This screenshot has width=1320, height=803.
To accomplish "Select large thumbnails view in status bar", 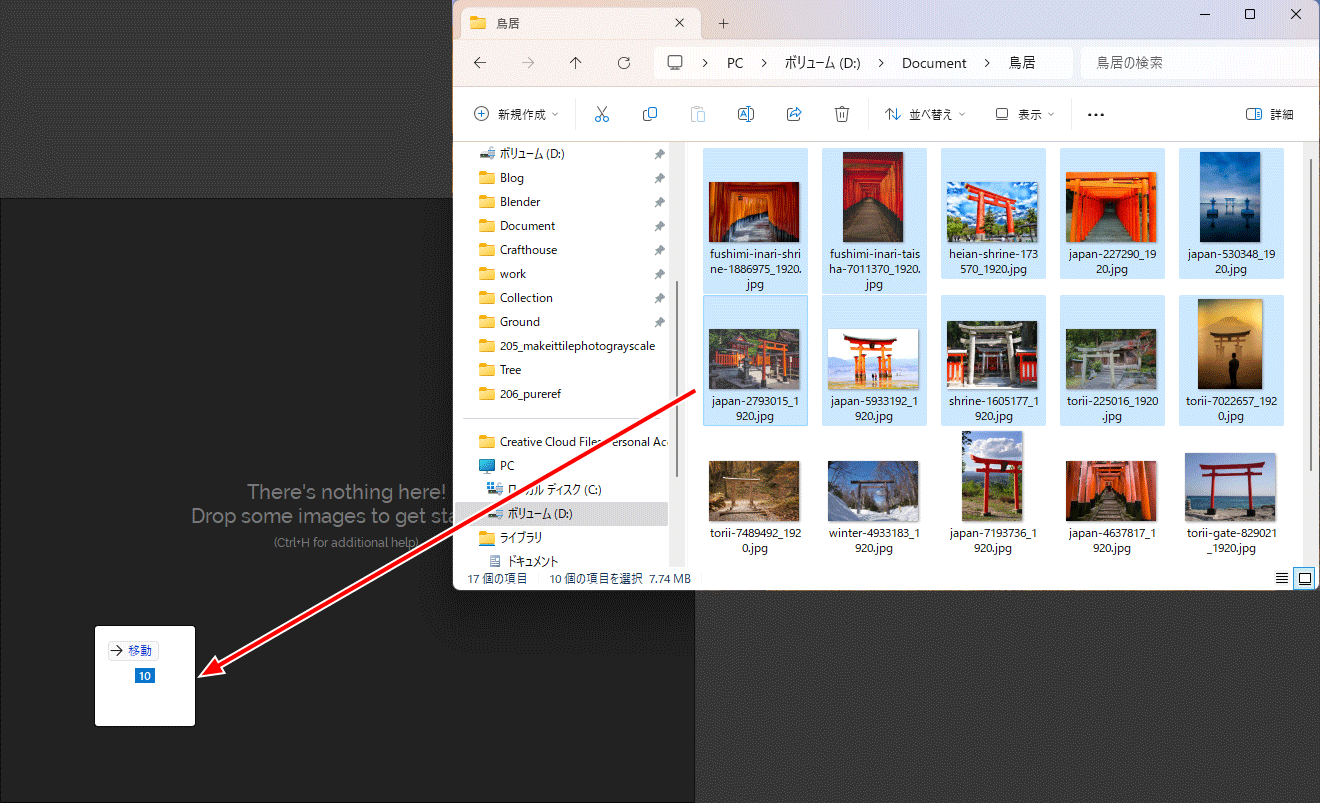I will point(1305,578).
